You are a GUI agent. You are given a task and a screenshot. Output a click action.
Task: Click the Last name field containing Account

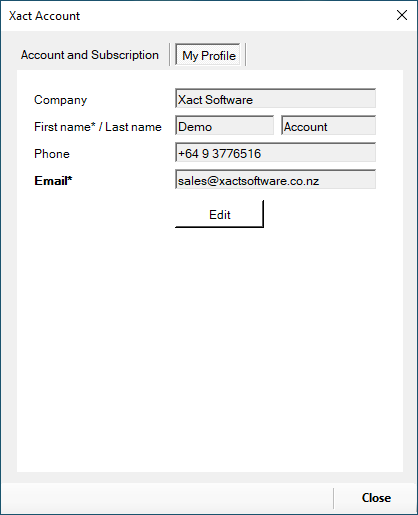(328, 125)
